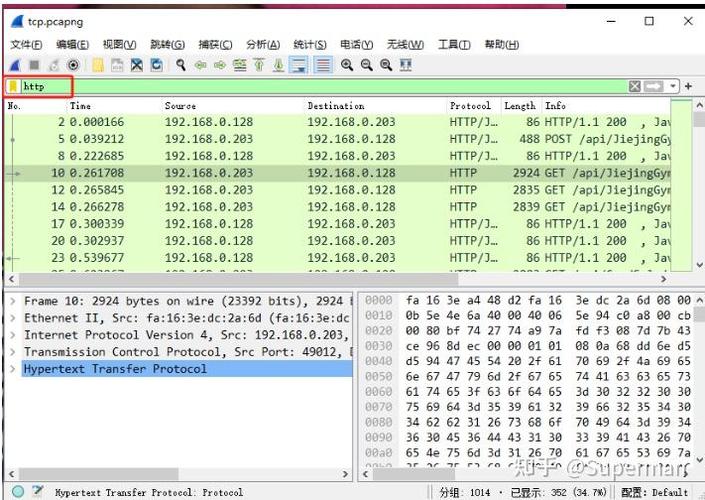The image size is (705, 500).
Task: Select packet 2 at time 0.000166
Action: coord(337,122)
